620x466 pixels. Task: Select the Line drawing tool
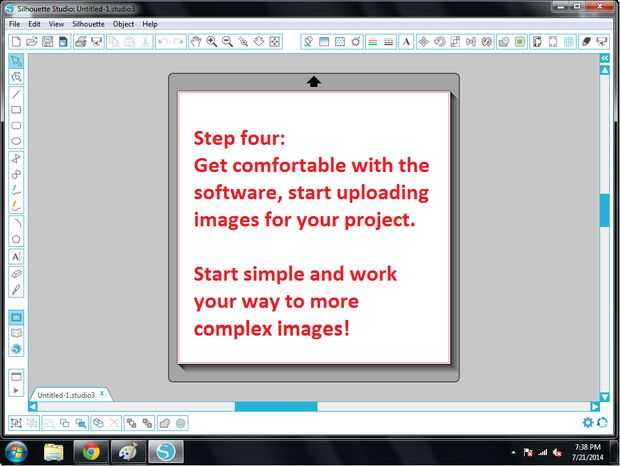pos(16,94)
